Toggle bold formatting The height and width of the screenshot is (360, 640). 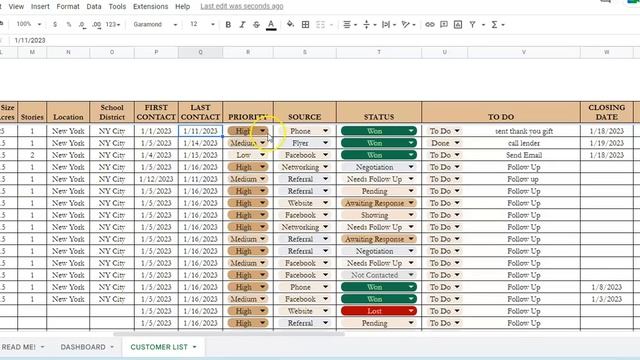coord(228,24)
